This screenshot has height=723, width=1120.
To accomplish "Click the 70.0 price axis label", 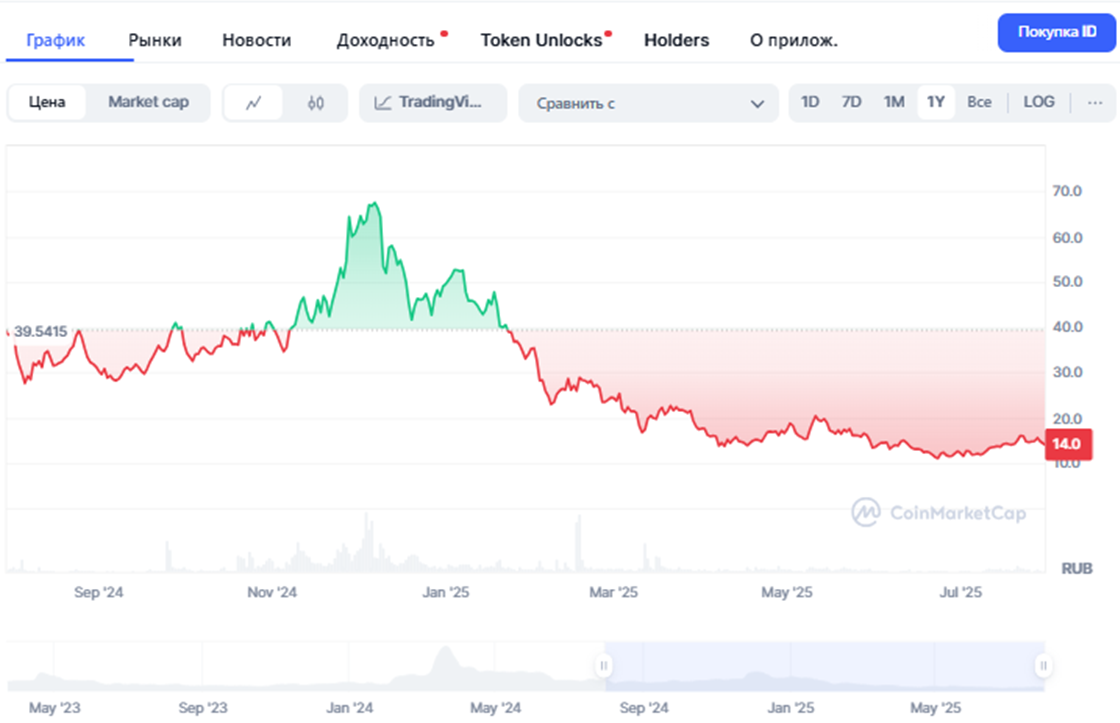I will tap(1067, 191).
